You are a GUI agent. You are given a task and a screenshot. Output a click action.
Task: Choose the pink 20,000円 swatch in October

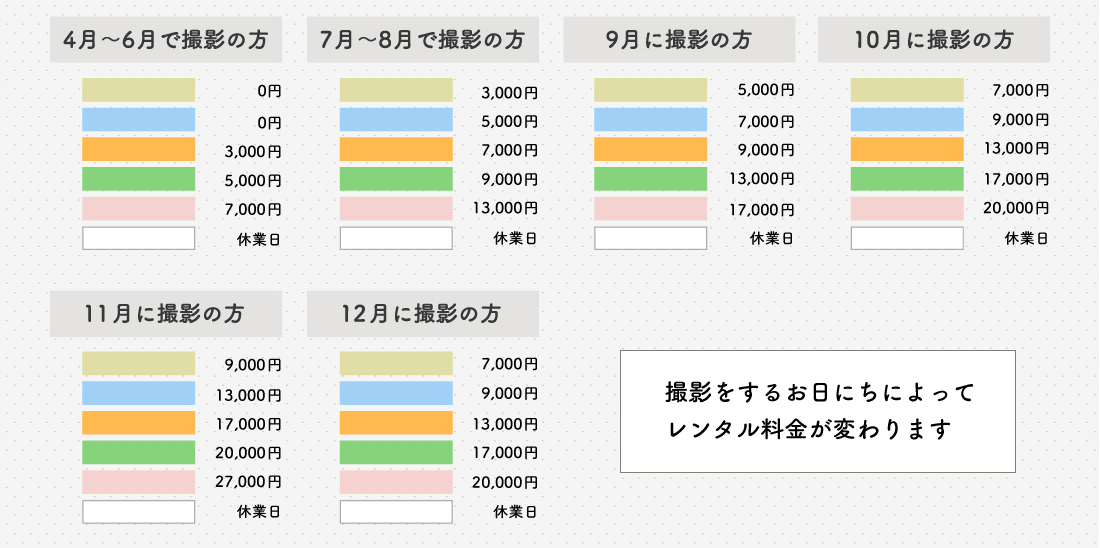907,208
